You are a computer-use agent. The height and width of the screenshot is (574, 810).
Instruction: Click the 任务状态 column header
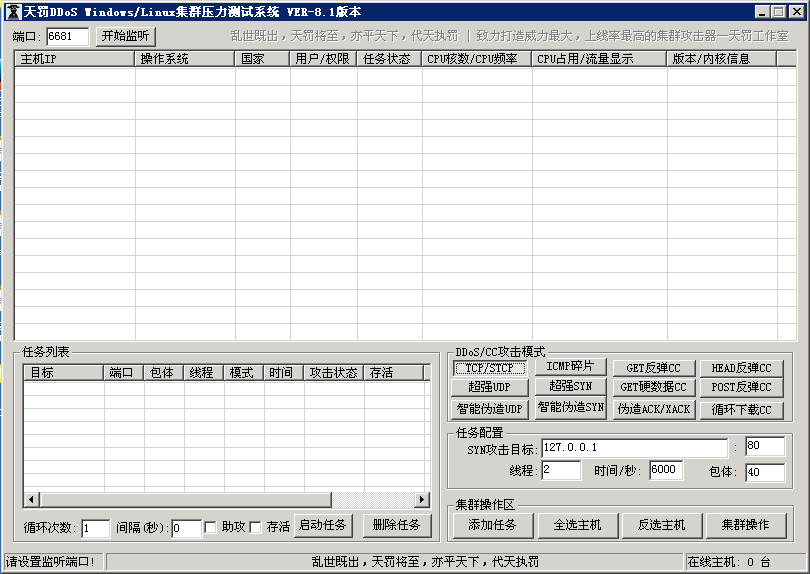(389, 59)
